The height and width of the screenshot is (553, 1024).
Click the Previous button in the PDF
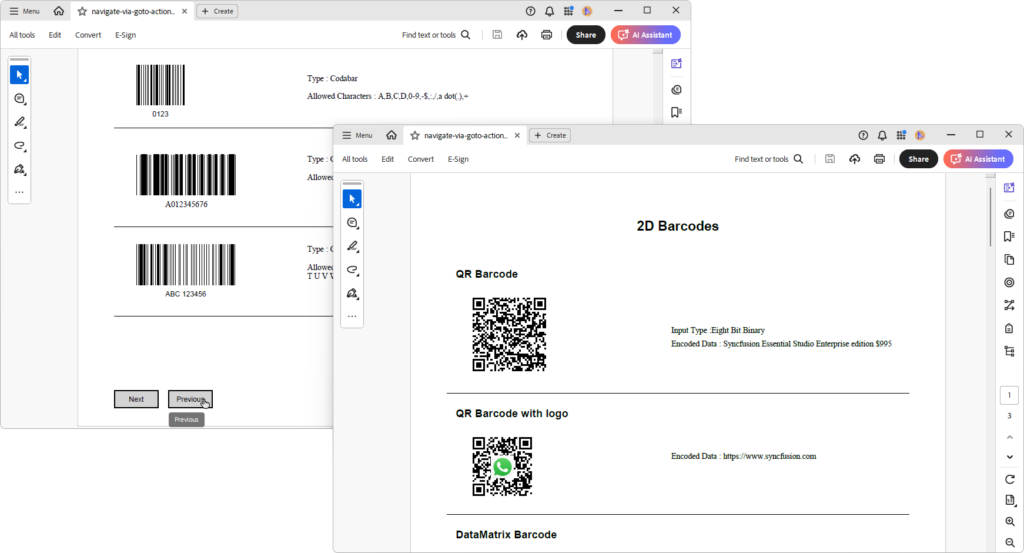pyautogui.click(x=190, y=399)
